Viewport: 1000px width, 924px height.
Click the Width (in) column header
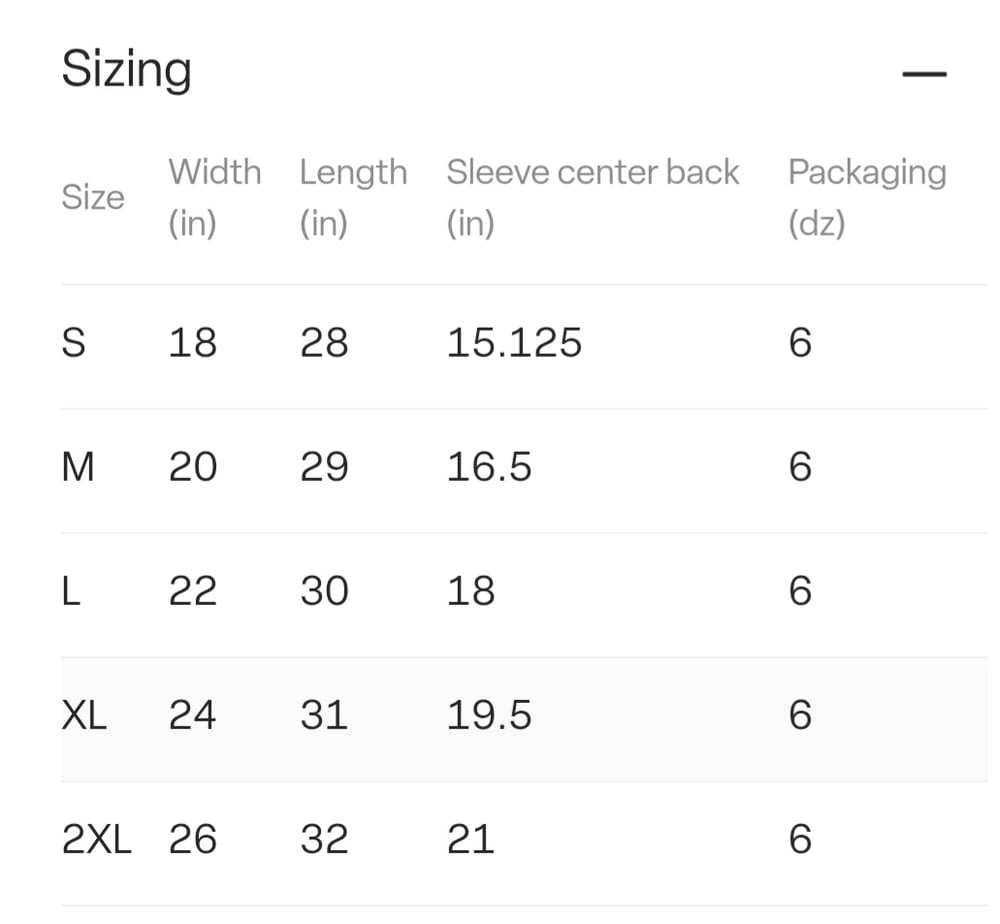pyautogui.click(x=214, y=197)
